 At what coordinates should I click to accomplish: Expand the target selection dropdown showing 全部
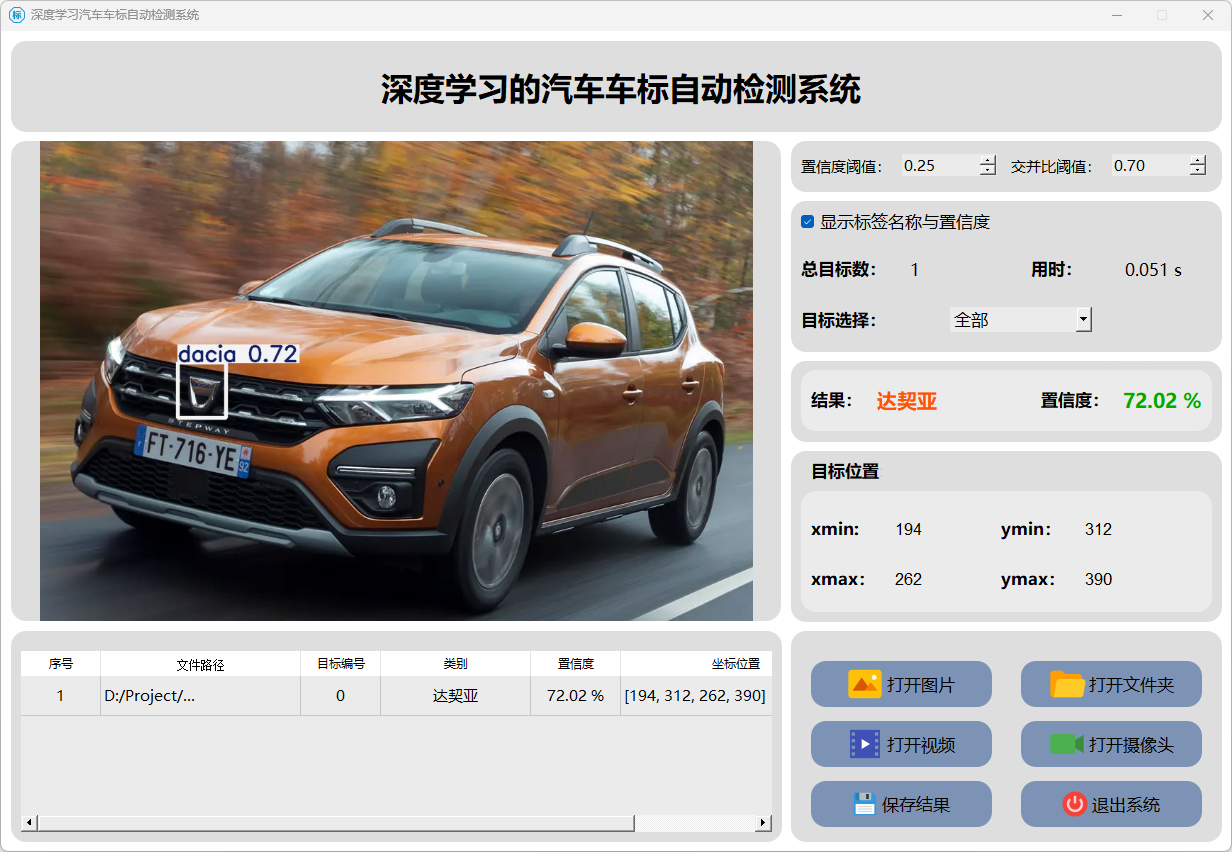point(1082,320)
